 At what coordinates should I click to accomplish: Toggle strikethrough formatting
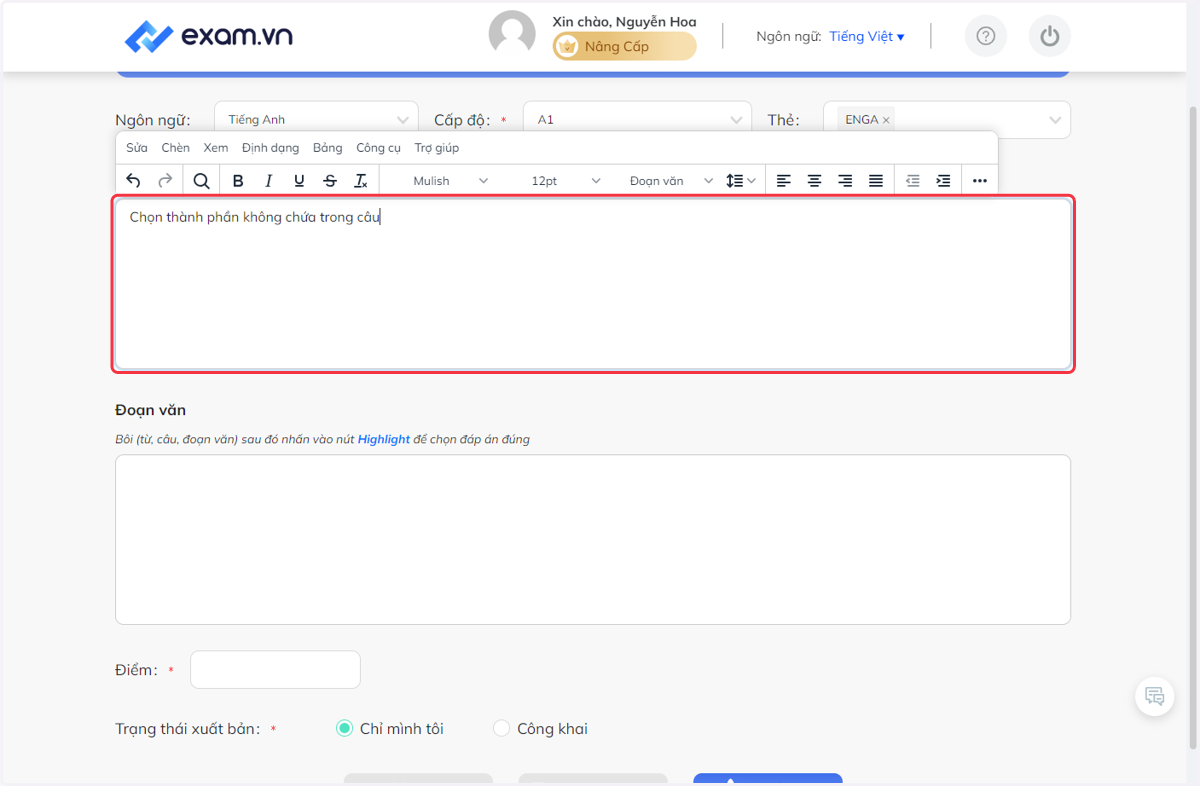coord(330,181)
